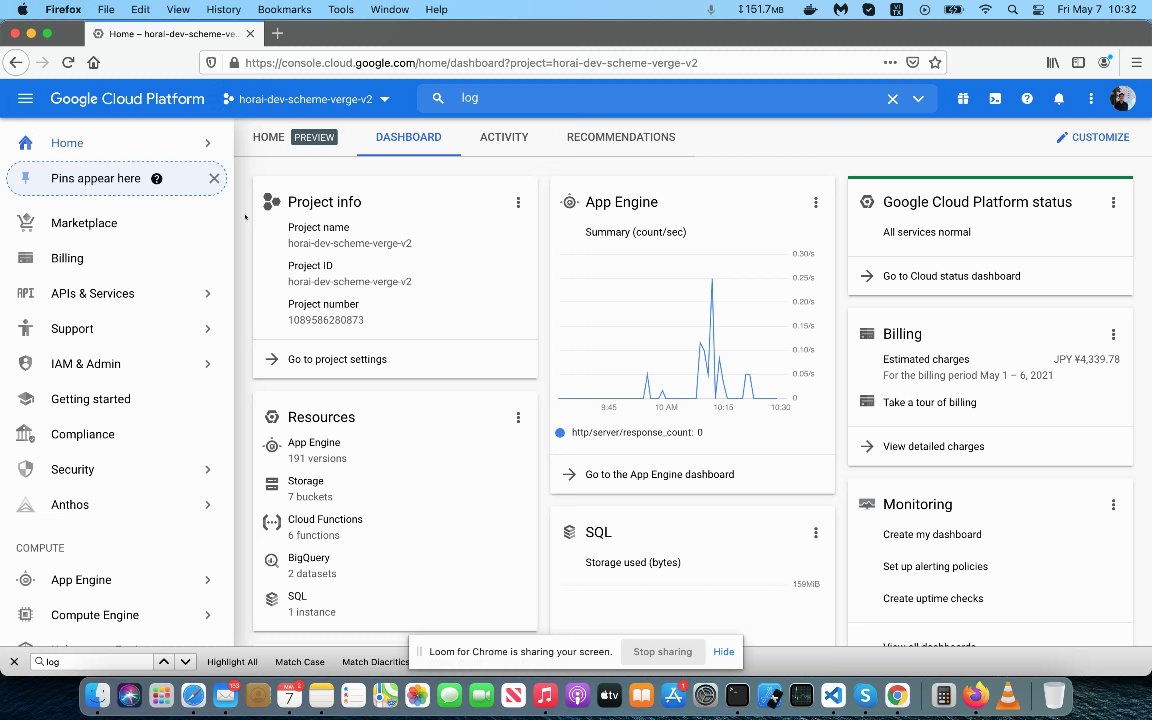
Task: Open Resources card options menu
Action: (518, 417)
